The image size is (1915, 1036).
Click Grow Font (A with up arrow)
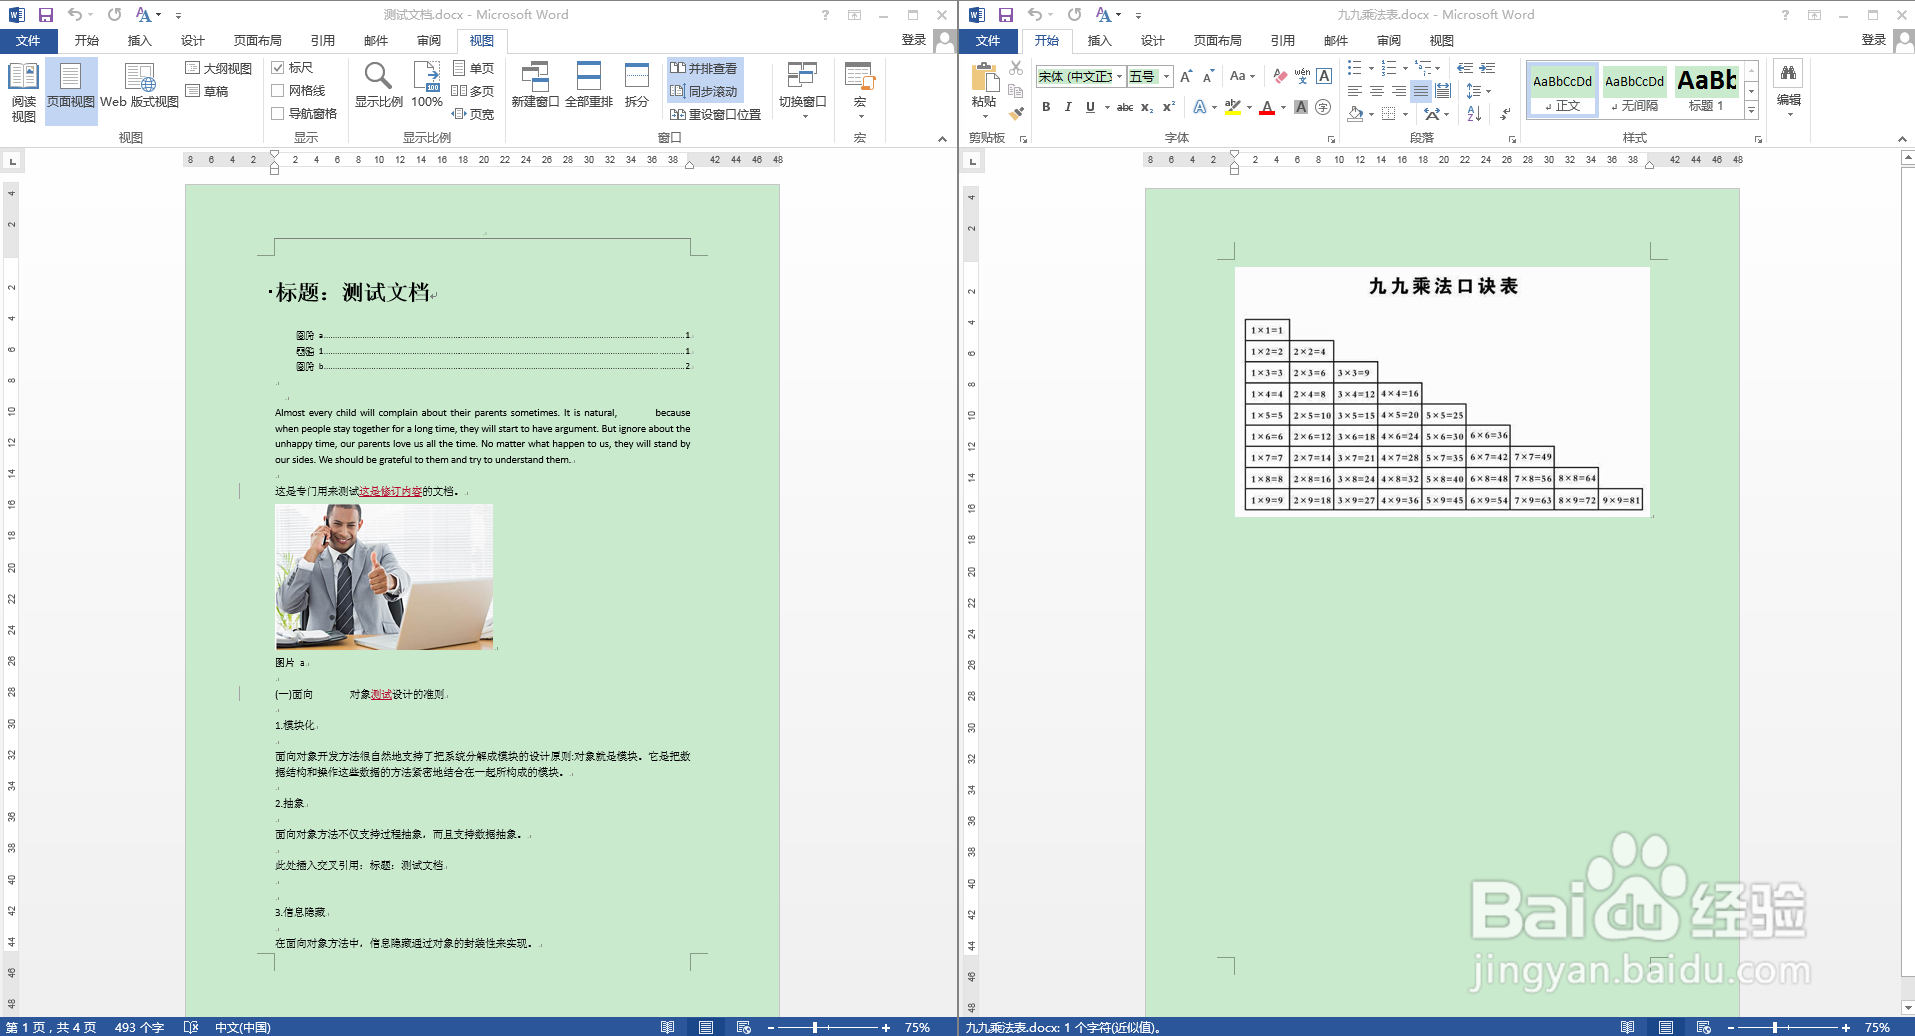1186,76
